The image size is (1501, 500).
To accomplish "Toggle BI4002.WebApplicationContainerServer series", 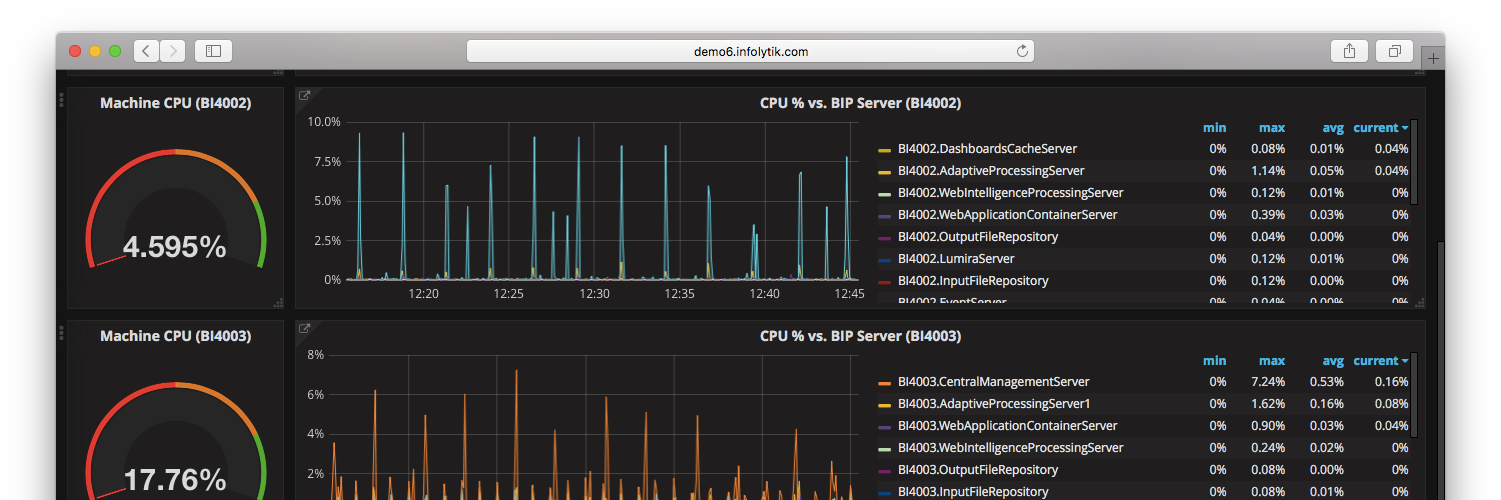I will click(1007, 215).
